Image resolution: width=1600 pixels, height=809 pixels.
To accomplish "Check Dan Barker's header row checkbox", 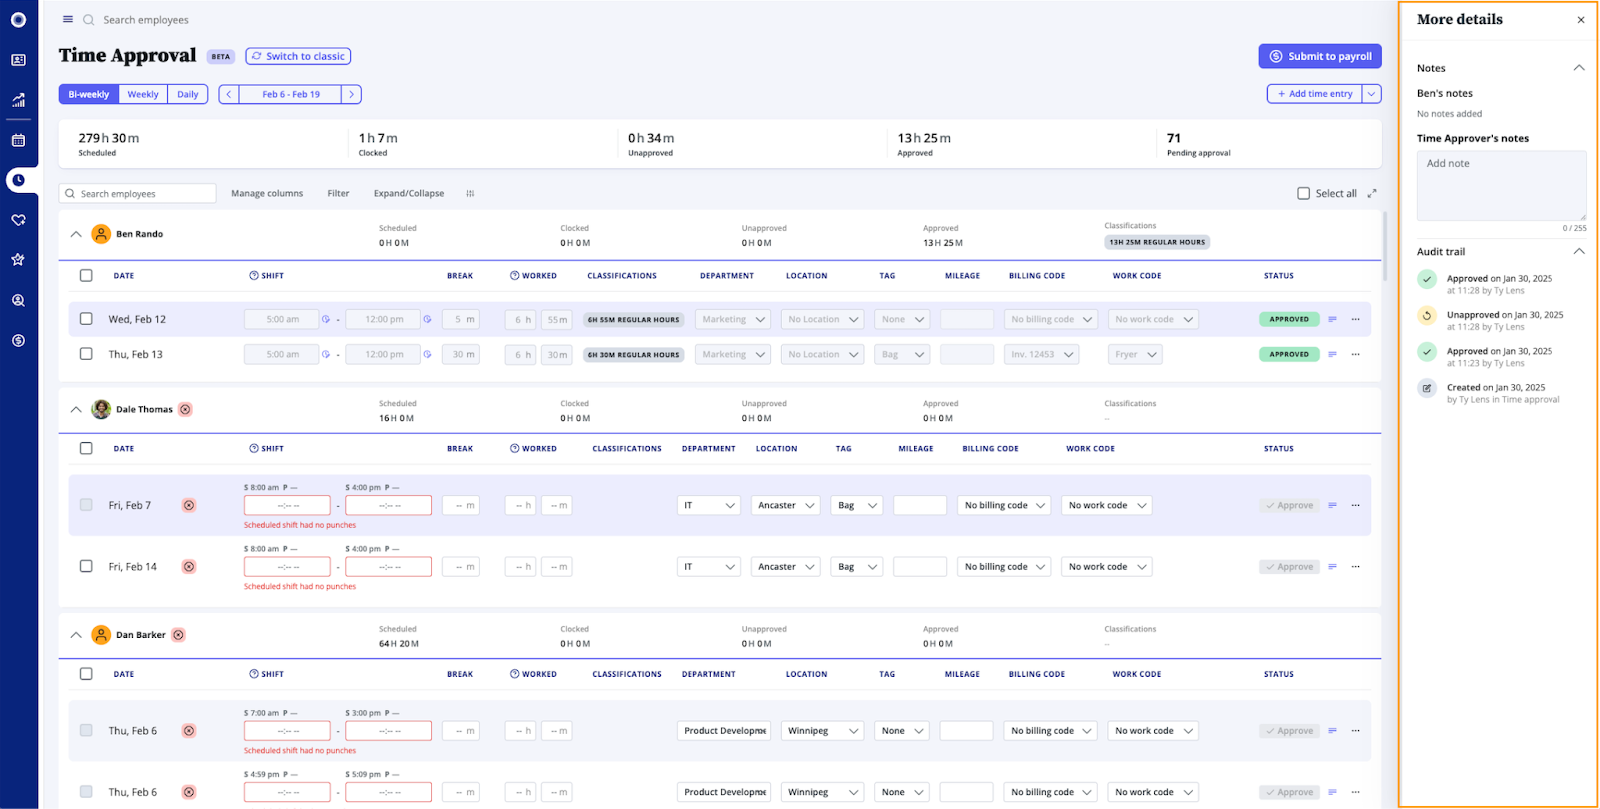I will pyautogui.click(x=86, y=674).
